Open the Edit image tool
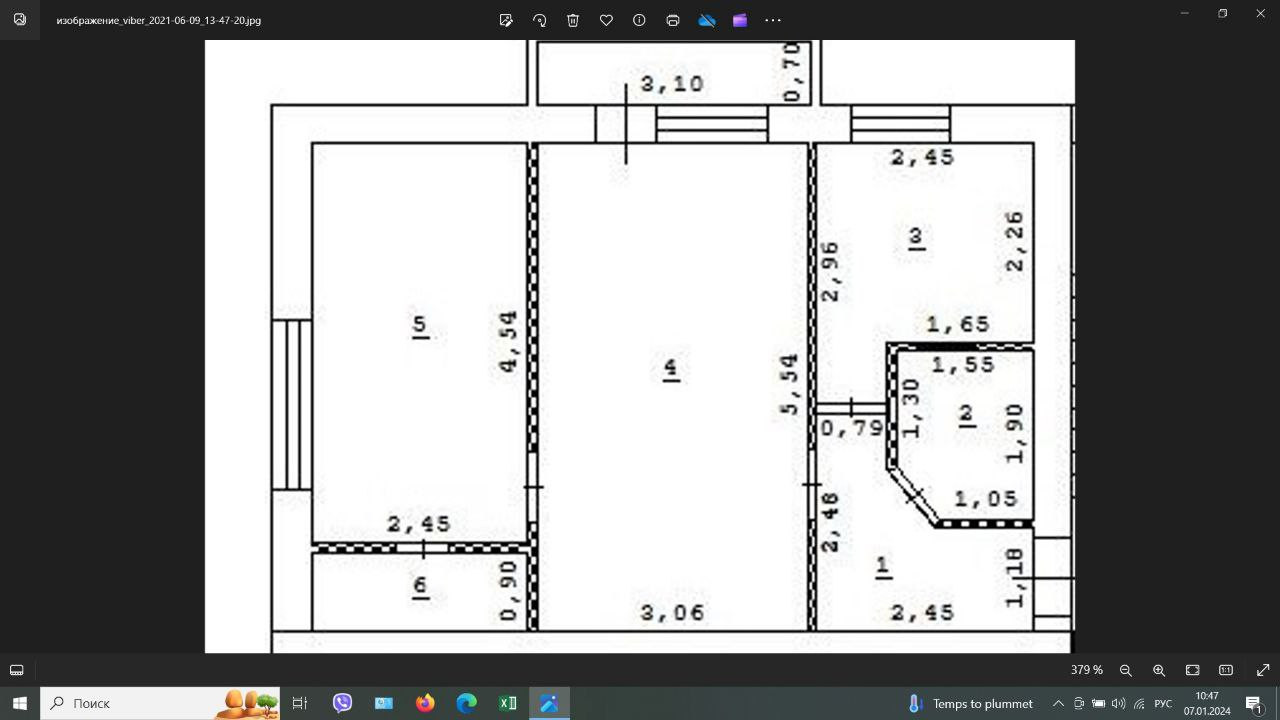 (x=506, y=20)
